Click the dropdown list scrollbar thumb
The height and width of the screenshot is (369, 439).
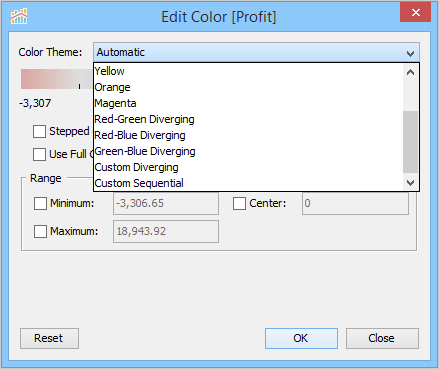click(410, 142)
